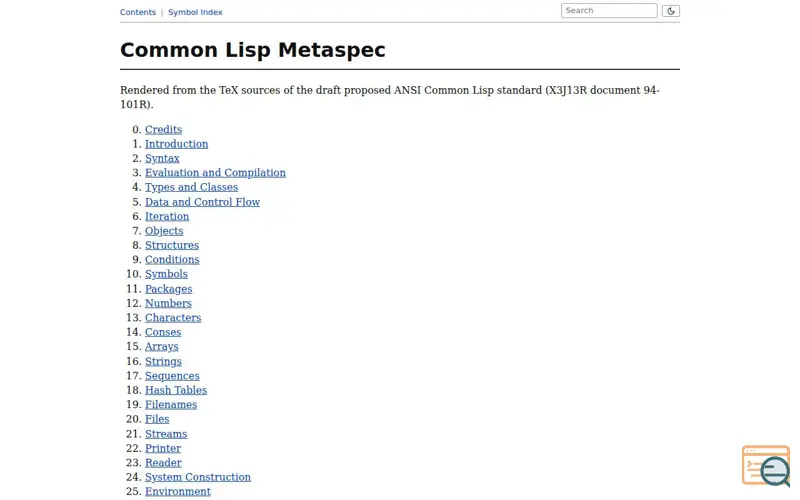Open the Packages chapter link

168,289
